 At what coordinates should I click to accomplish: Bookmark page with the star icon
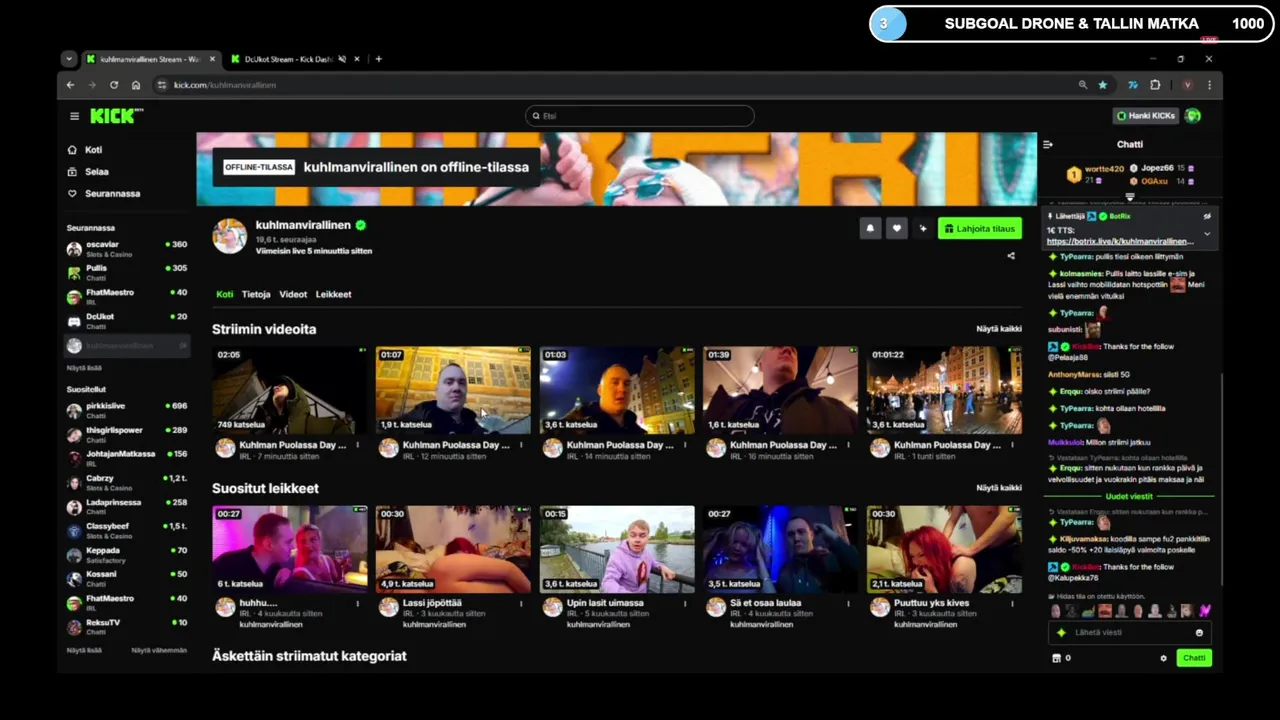point(1103,85)
